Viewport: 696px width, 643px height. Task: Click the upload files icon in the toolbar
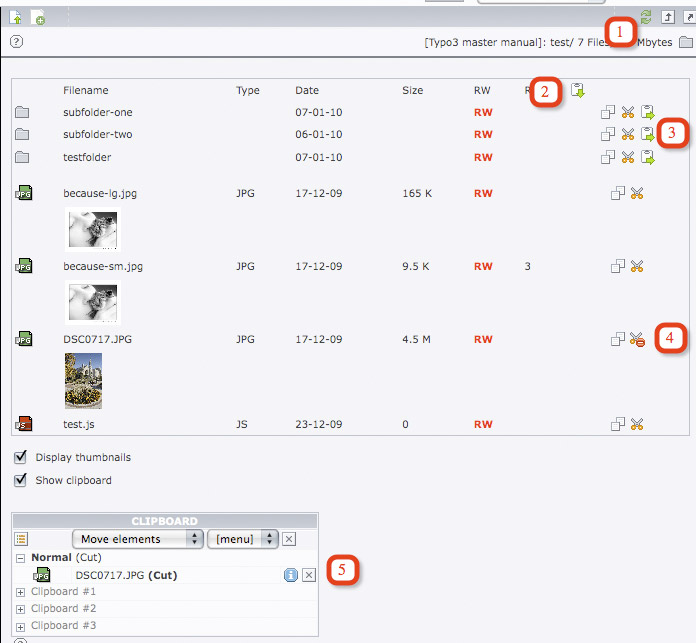[x=17, y=18]
